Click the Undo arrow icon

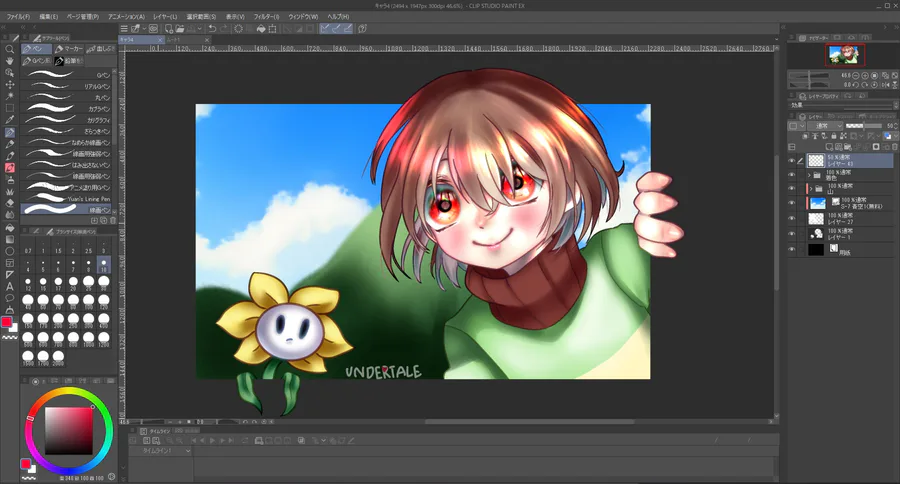[x=212, y=28]
